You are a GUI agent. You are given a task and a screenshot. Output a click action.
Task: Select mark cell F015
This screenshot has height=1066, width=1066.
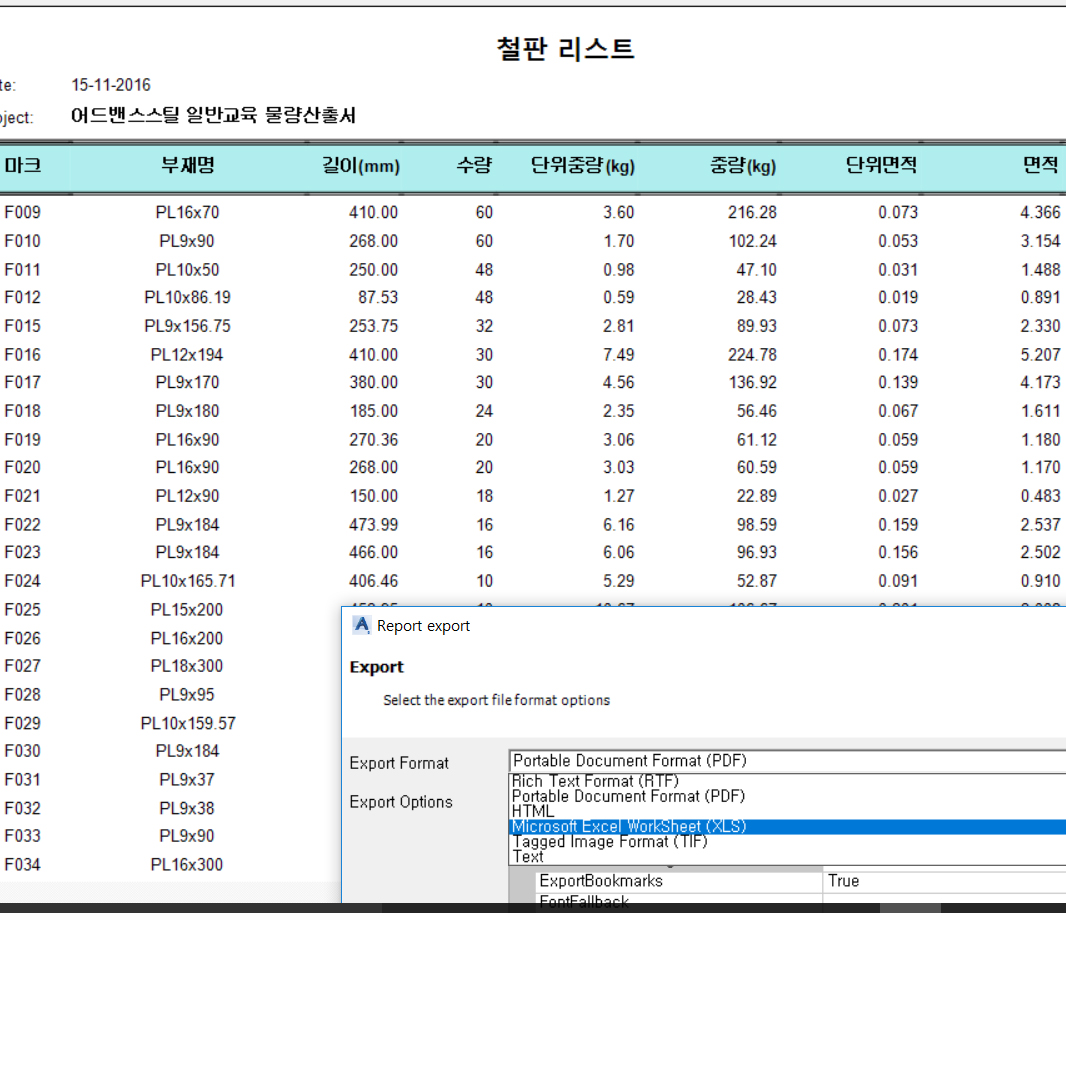(22, 326)
